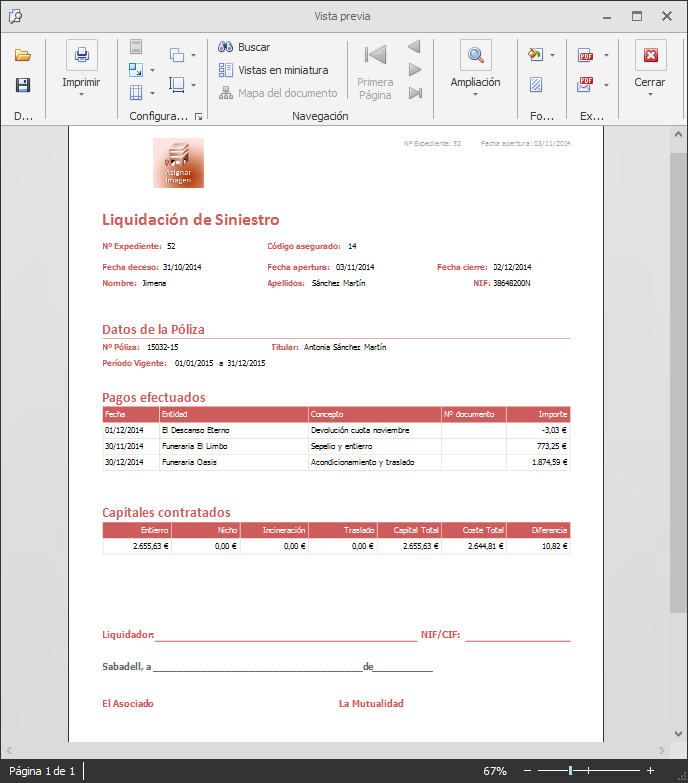The width and height of the screenshot is (688, 783).
Task: Click the last page arrow
Action: coord(415,93)
